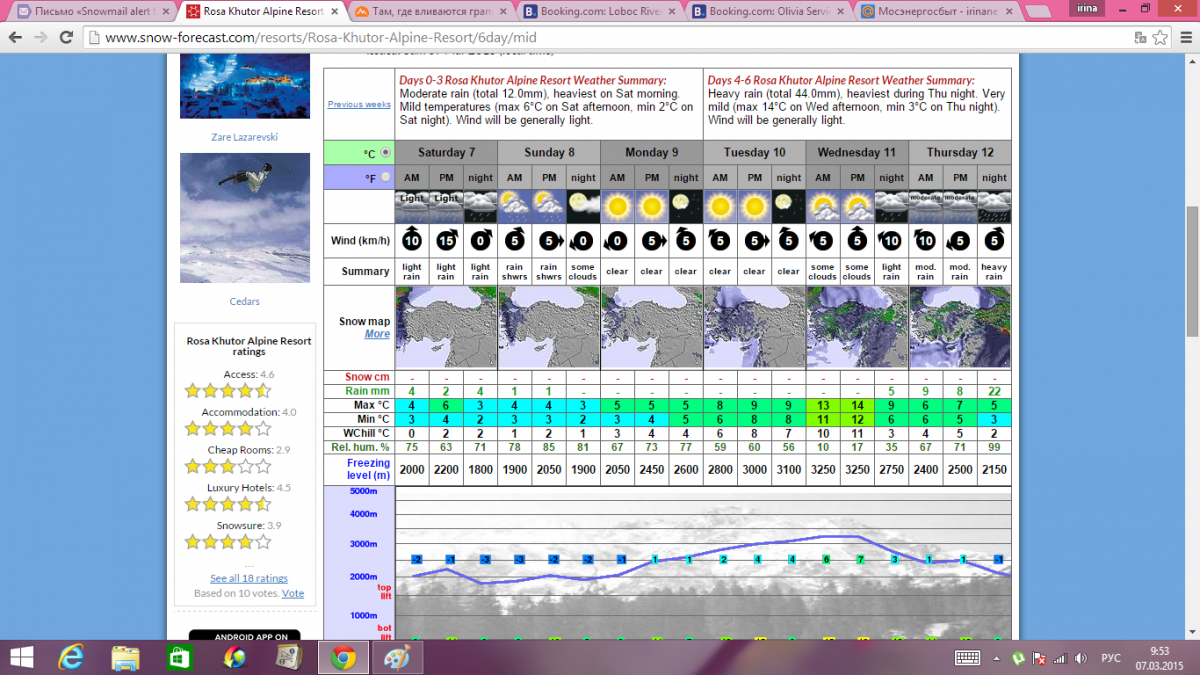Click Saturday AM light rain weather icon
1200x675 pixels.
412,206
